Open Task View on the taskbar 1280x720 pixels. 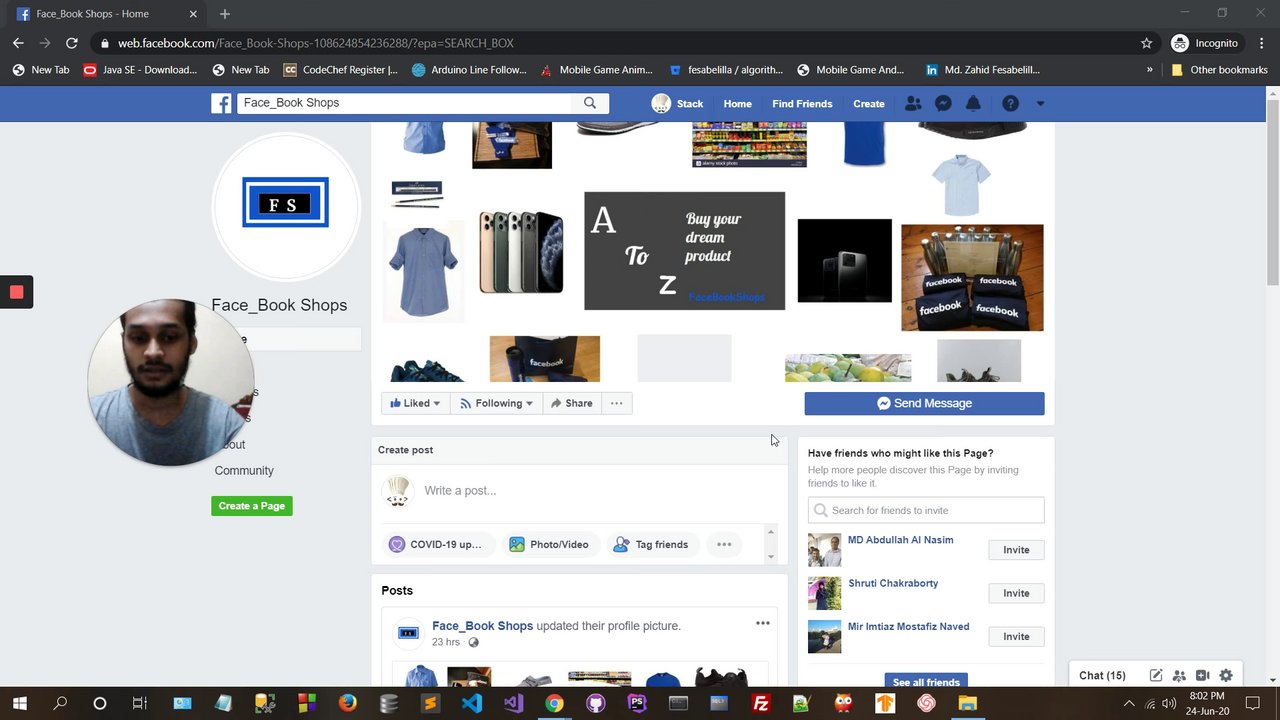(140, 703)
